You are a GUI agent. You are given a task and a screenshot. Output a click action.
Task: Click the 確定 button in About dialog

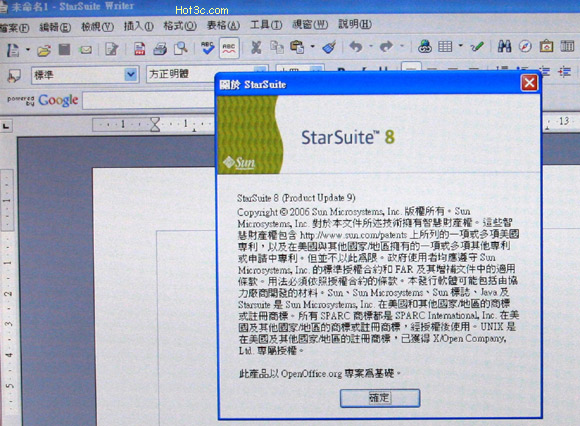point(380,398)
